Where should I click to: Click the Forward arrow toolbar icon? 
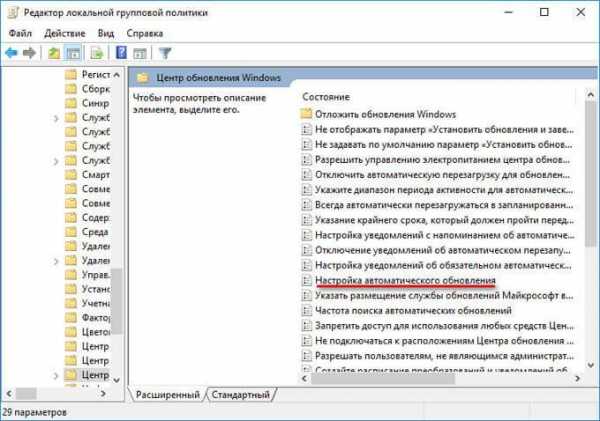(x=29, y=53)
